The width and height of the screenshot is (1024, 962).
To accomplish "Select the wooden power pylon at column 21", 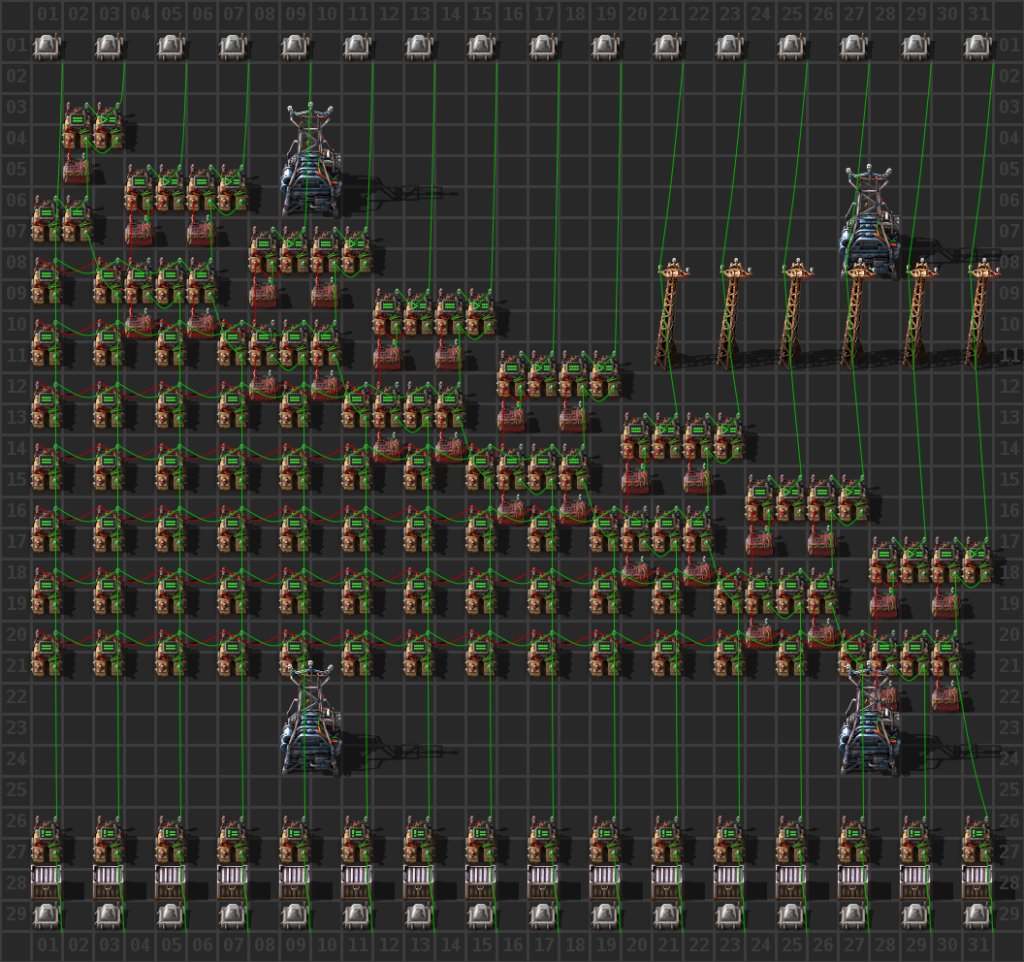I will coord(671,313).
